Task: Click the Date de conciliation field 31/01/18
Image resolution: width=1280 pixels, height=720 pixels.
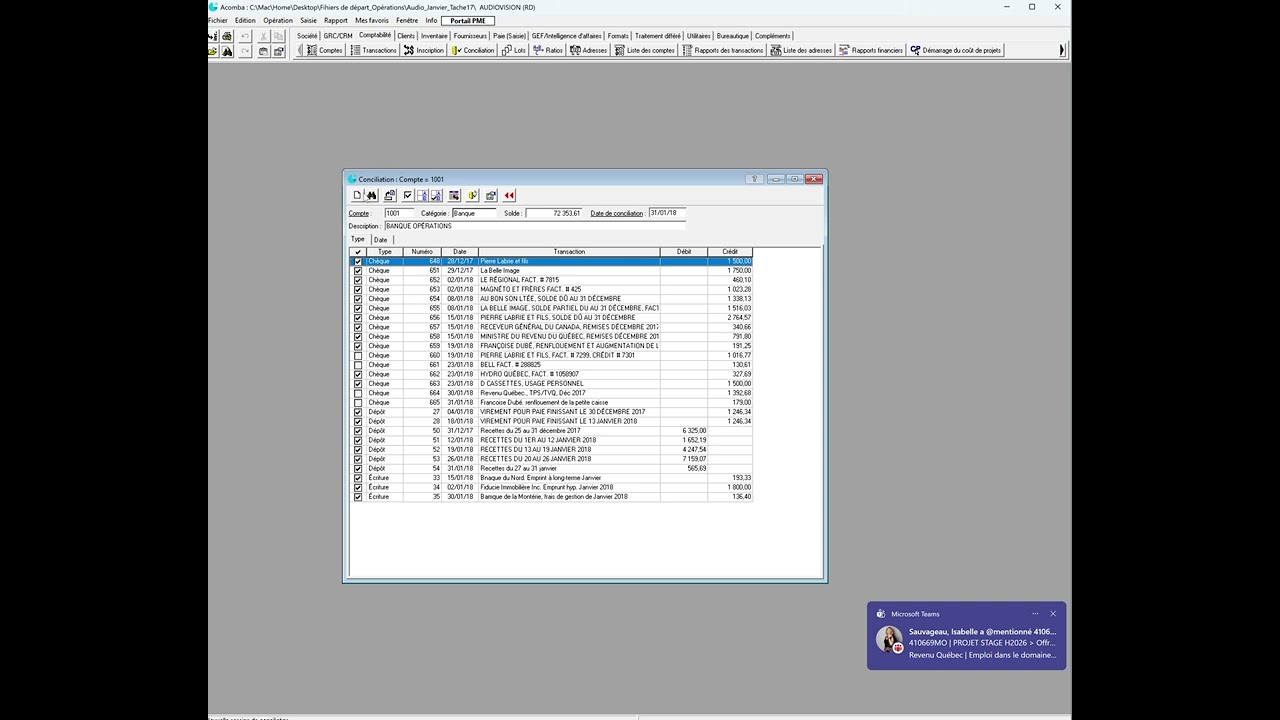Action: point(667,213)
